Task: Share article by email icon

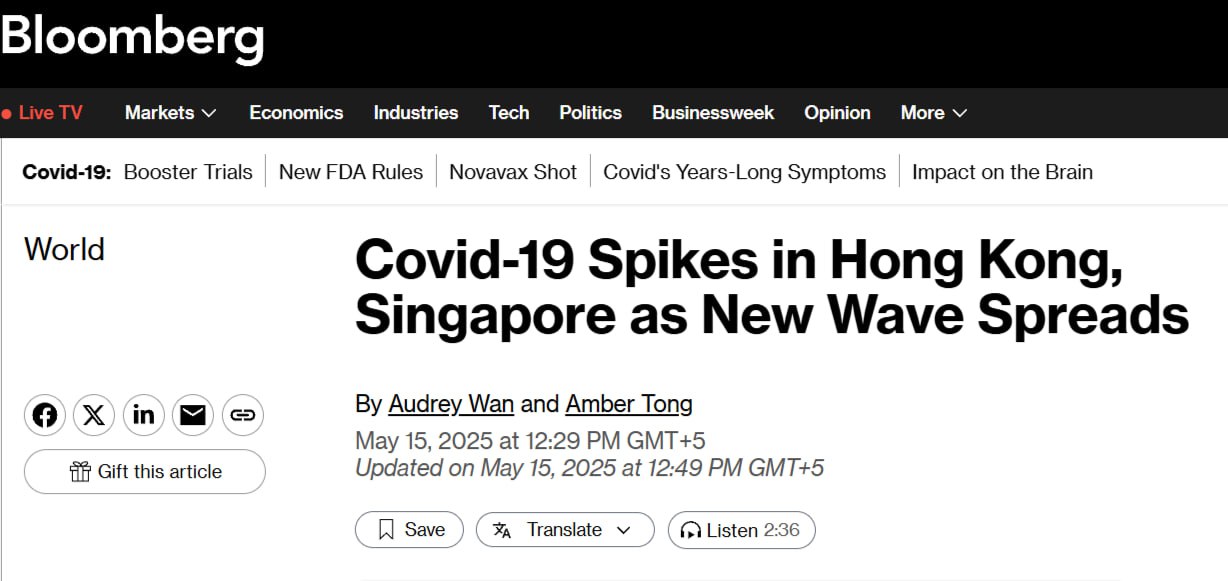Action: pos(193,415)
